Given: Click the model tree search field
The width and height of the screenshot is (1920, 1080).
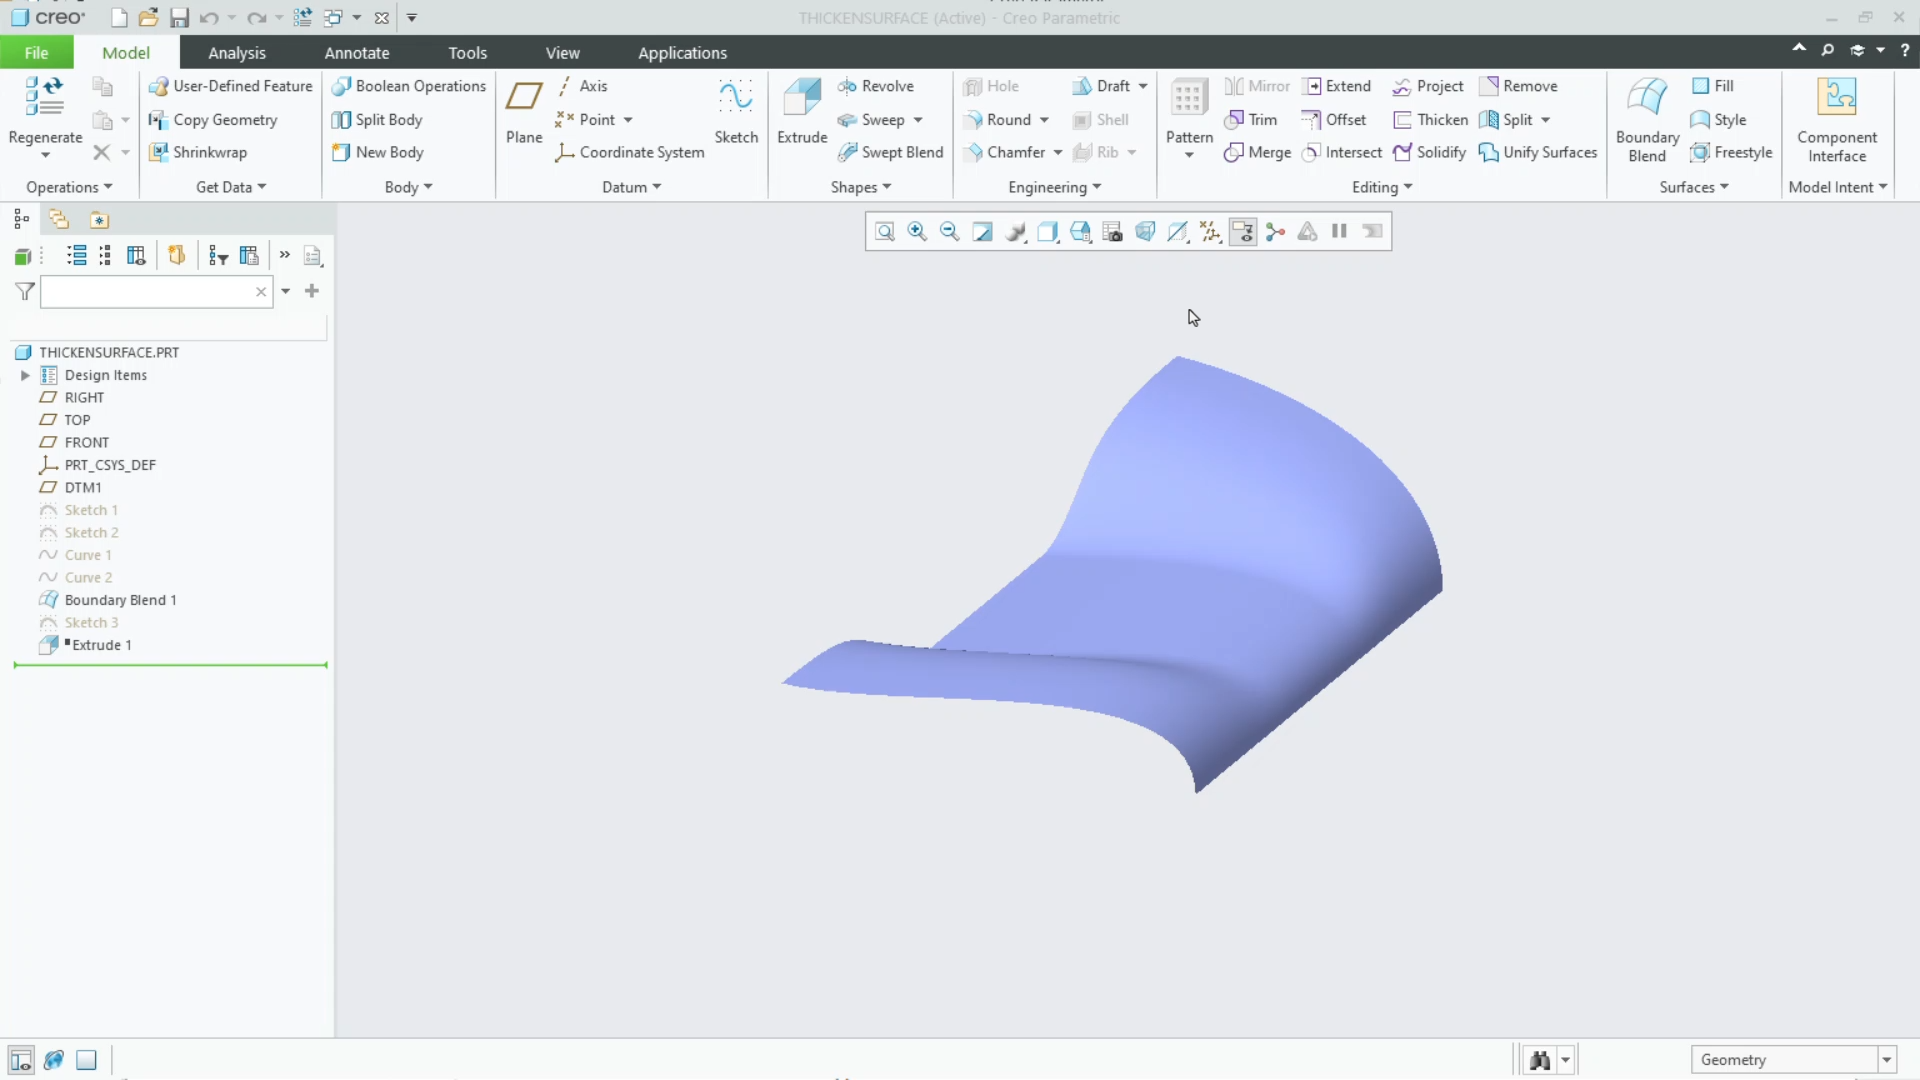Looking at the screenshot, I should [x=156, y=292].
